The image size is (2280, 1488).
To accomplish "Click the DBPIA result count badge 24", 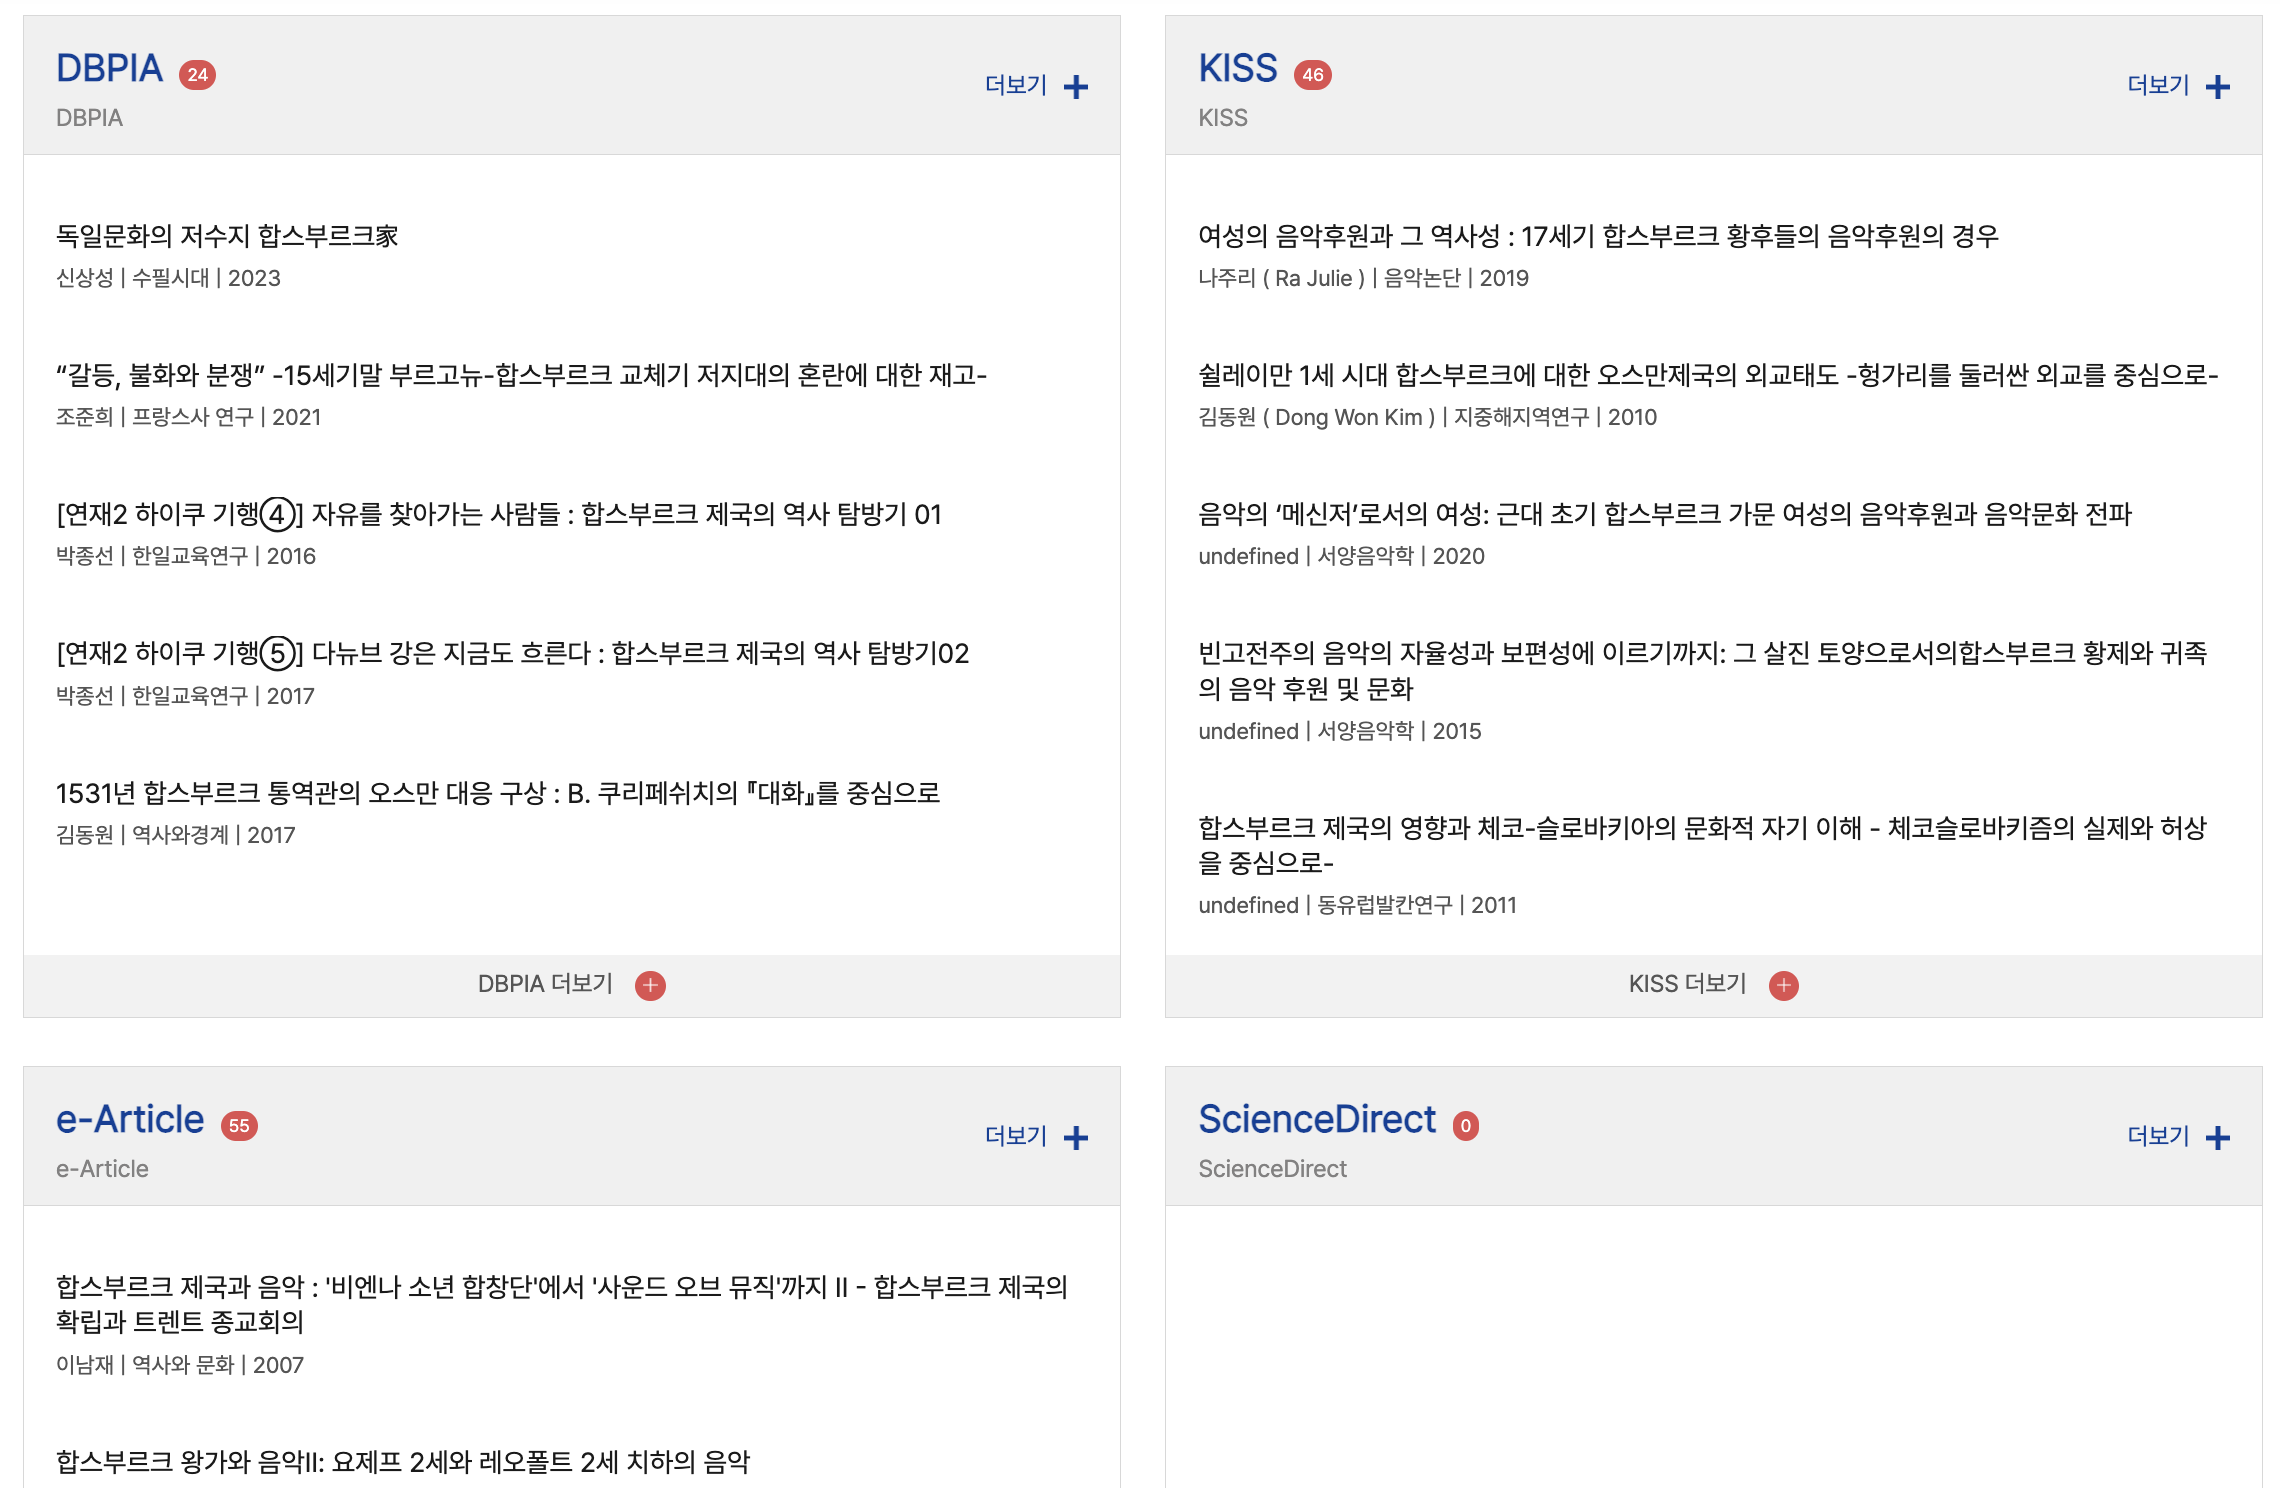I will click(x=197, y=75).
